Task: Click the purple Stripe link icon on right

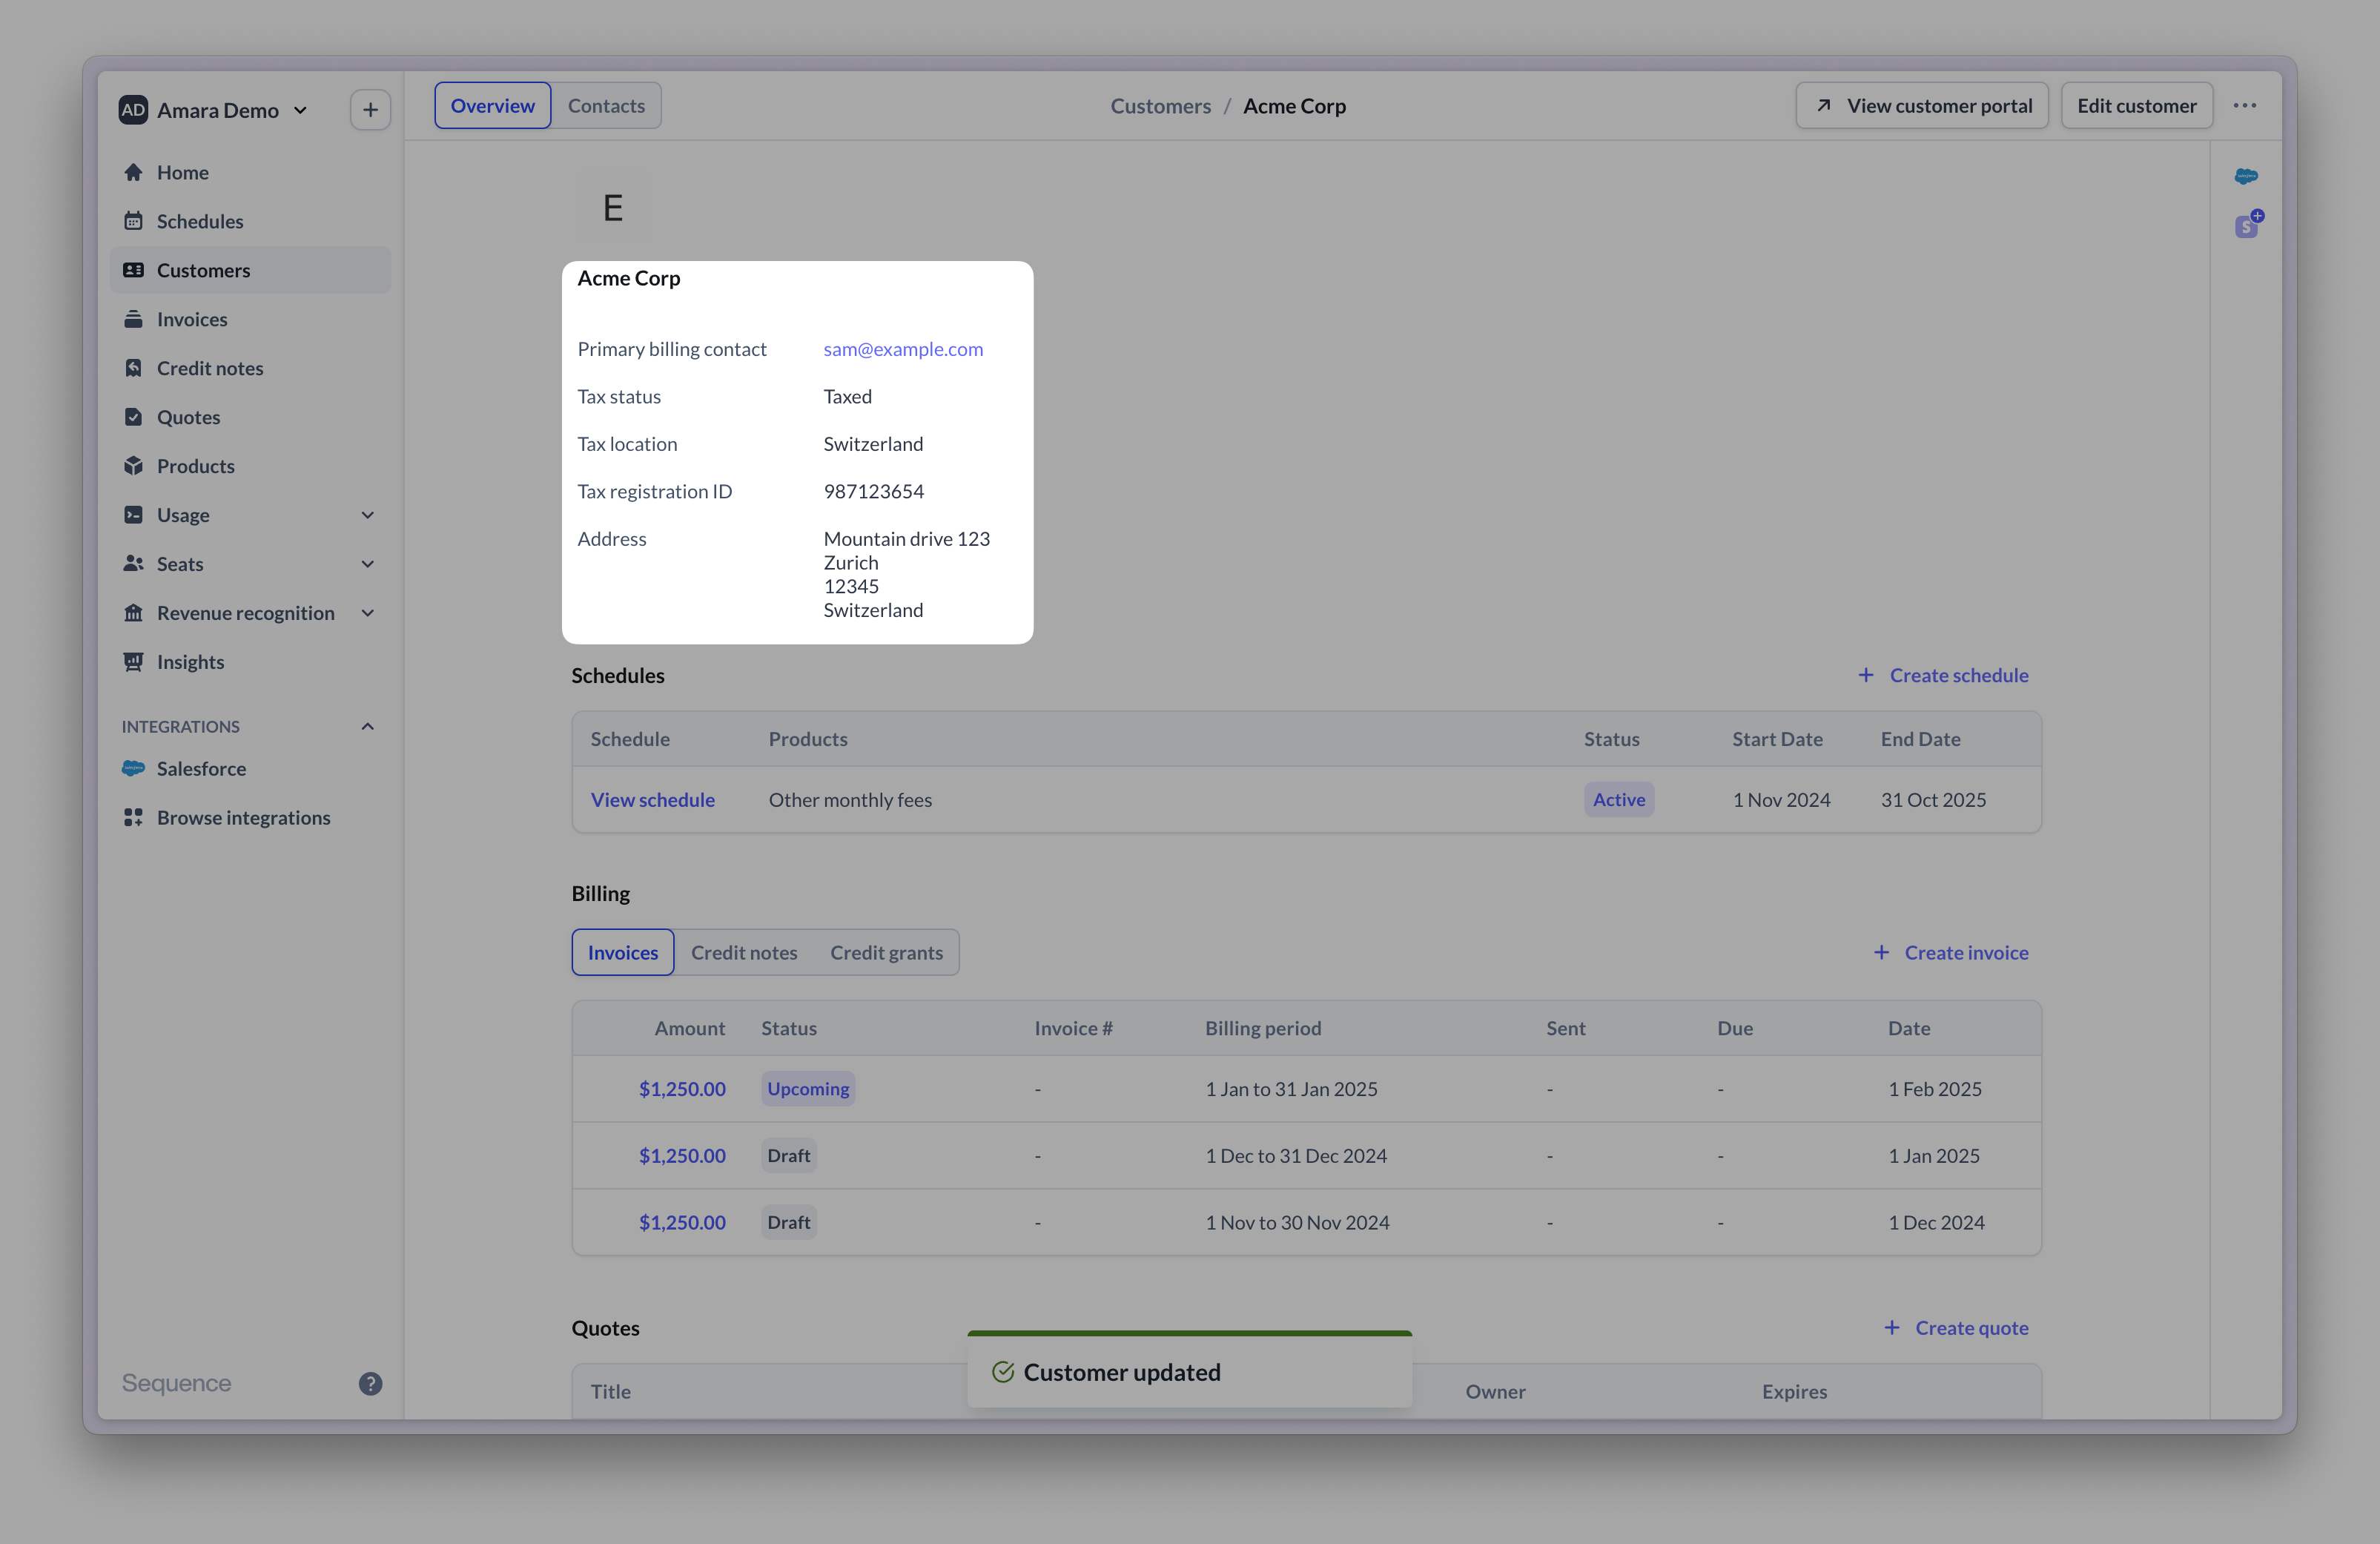Action: tap(2248, 225)
